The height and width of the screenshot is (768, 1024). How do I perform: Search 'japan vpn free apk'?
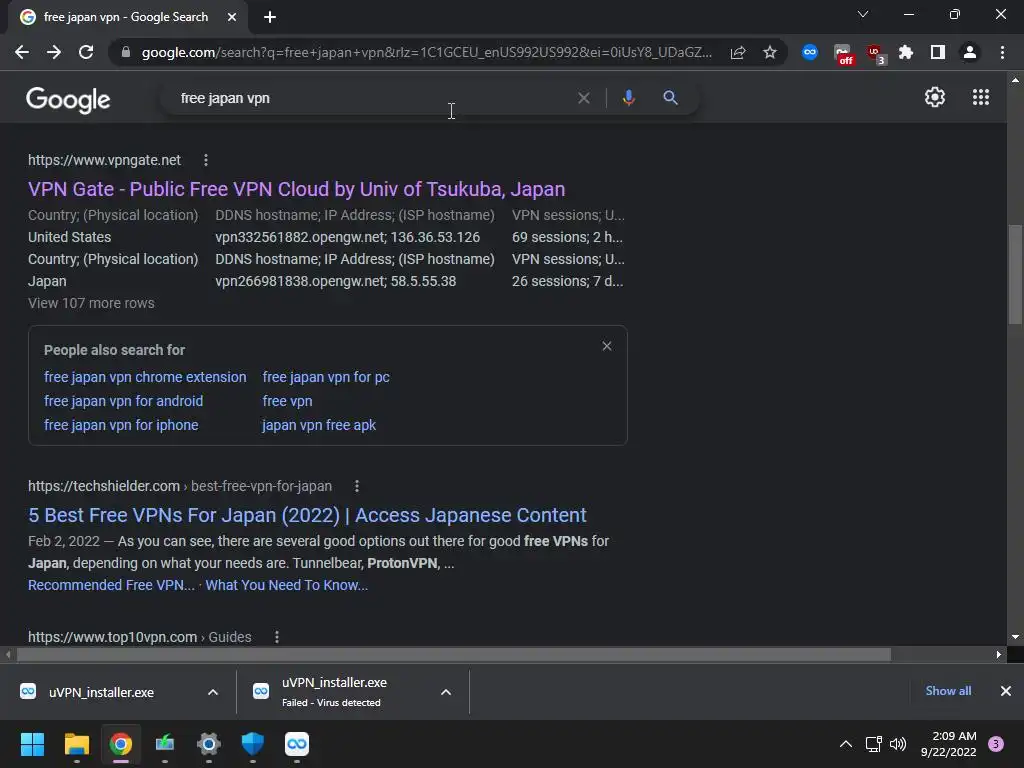[319, 425]
